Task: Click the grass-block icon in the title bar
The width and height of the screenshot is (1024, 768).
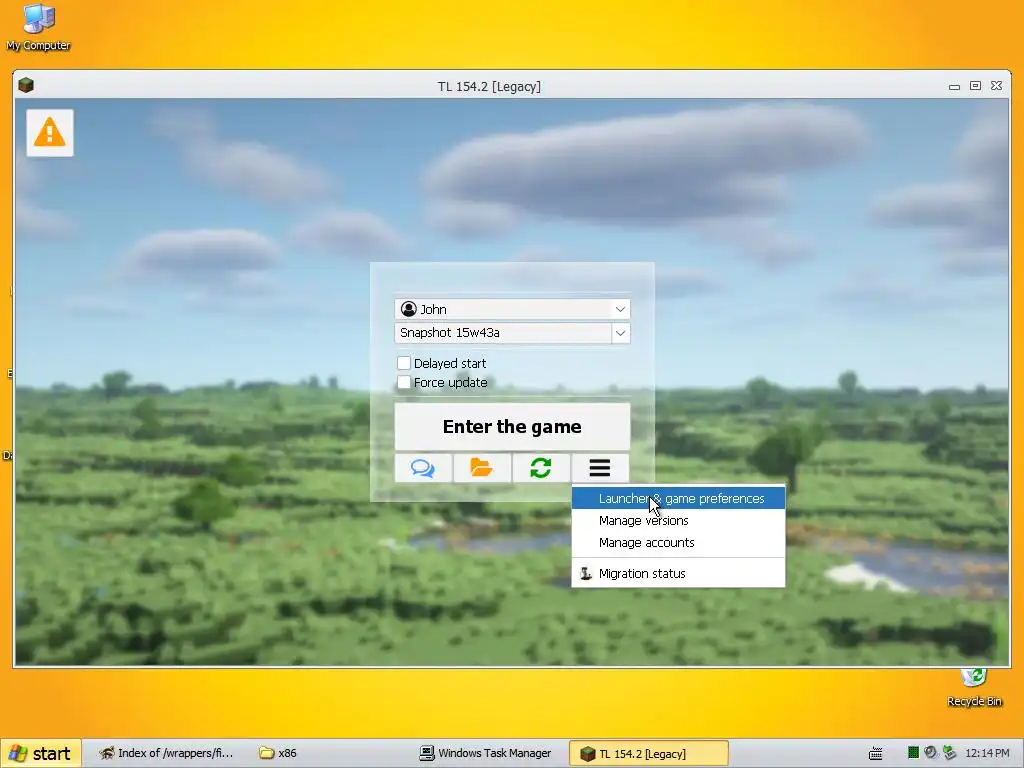Action: tap(26, 86)
